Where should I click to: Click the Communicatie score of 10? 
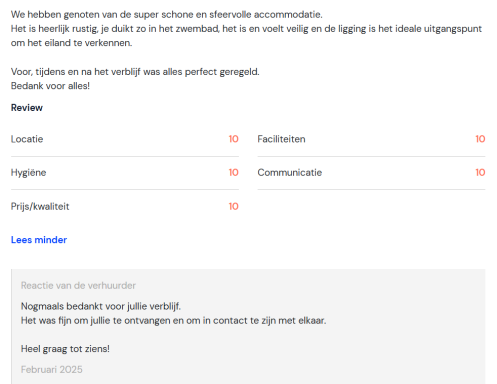coord(480,172)
